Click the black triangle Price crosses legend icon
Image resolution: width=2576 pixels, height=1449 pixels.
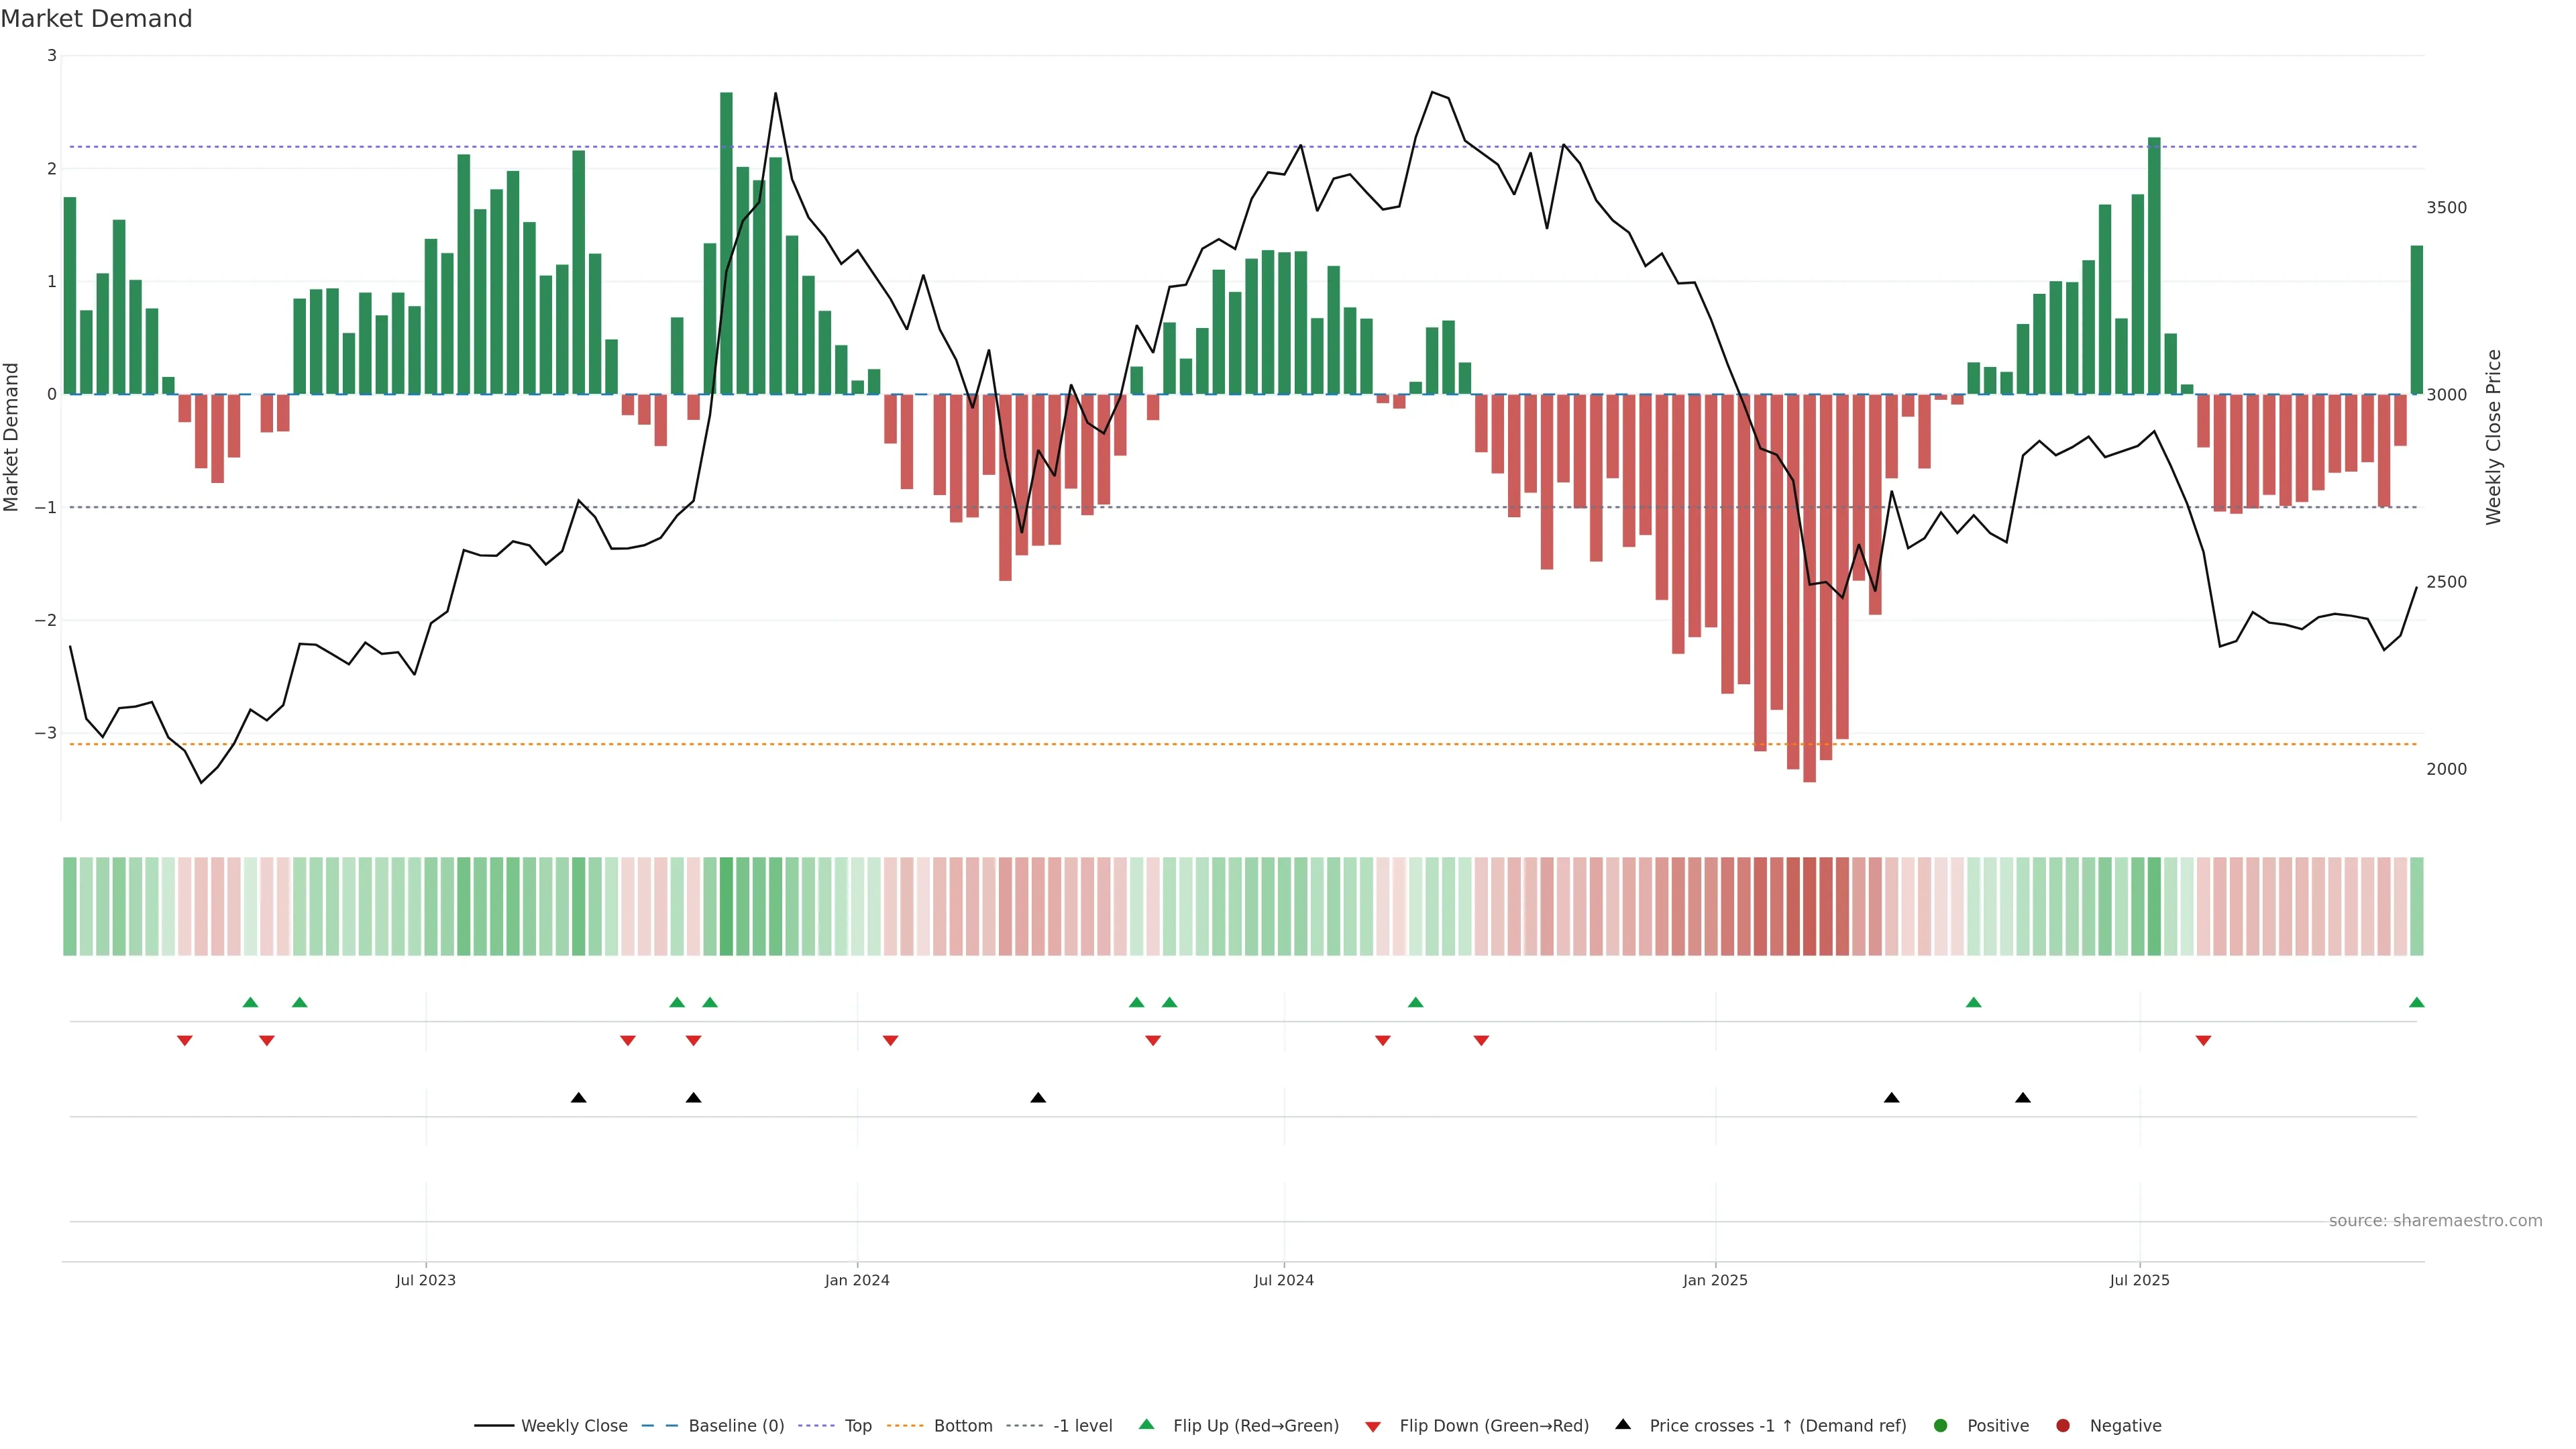(1623, 1424)
